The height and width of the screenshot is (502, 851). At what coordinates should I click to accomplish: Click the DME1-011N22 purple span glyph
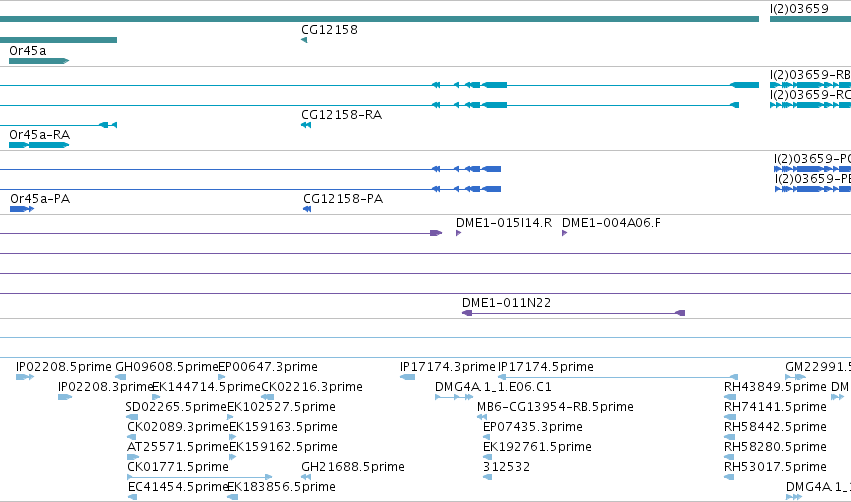(x=573, y=313)
